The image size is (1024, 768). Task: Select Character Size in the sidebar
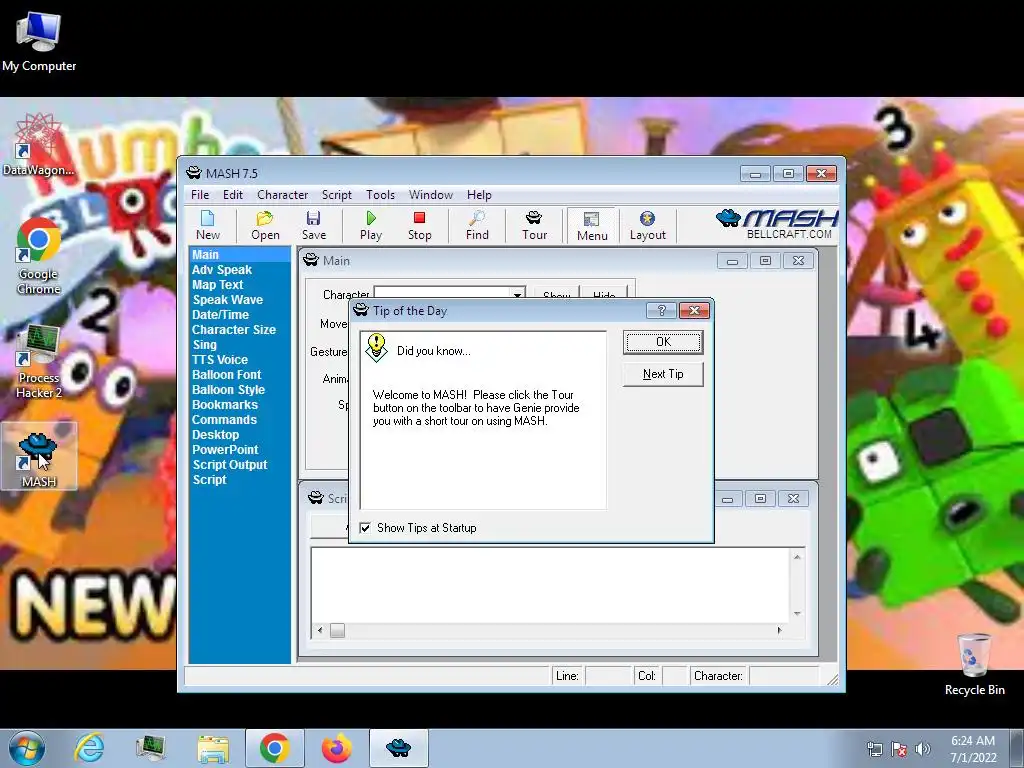[x=234, y=330]
